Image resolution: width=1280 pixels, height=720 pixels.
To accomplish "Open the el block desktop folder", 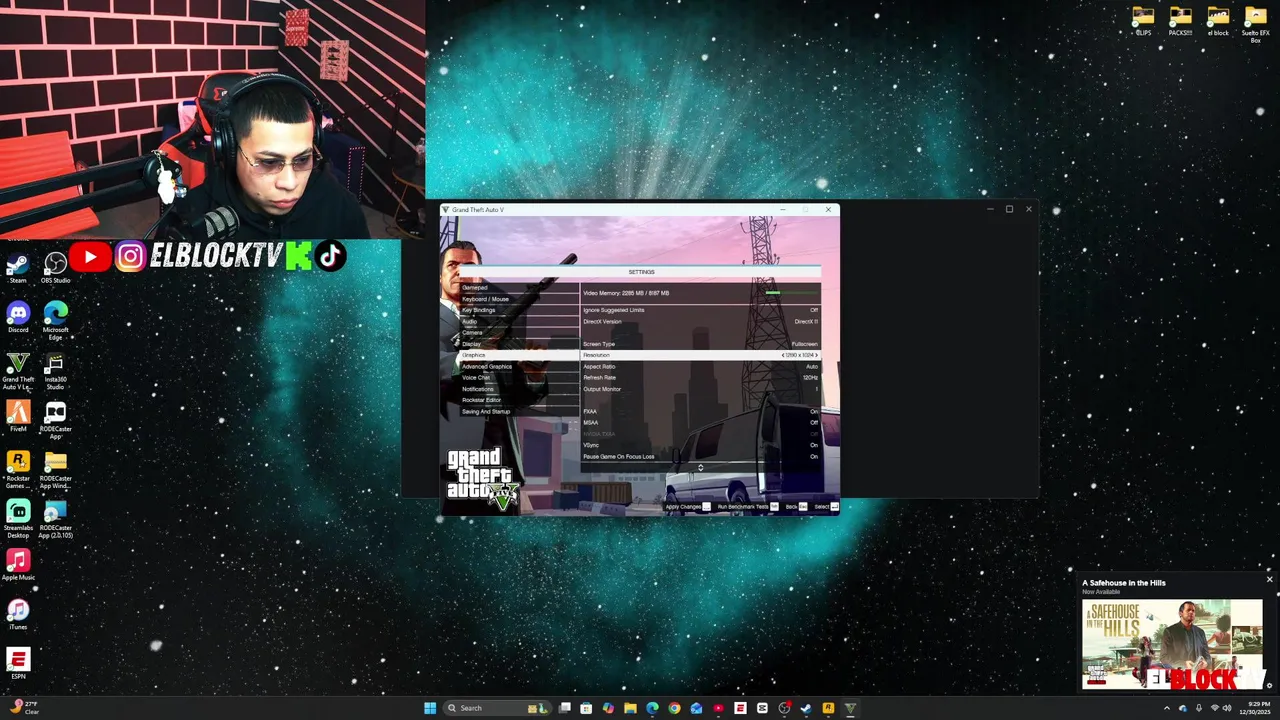I will pos(1218,21).
